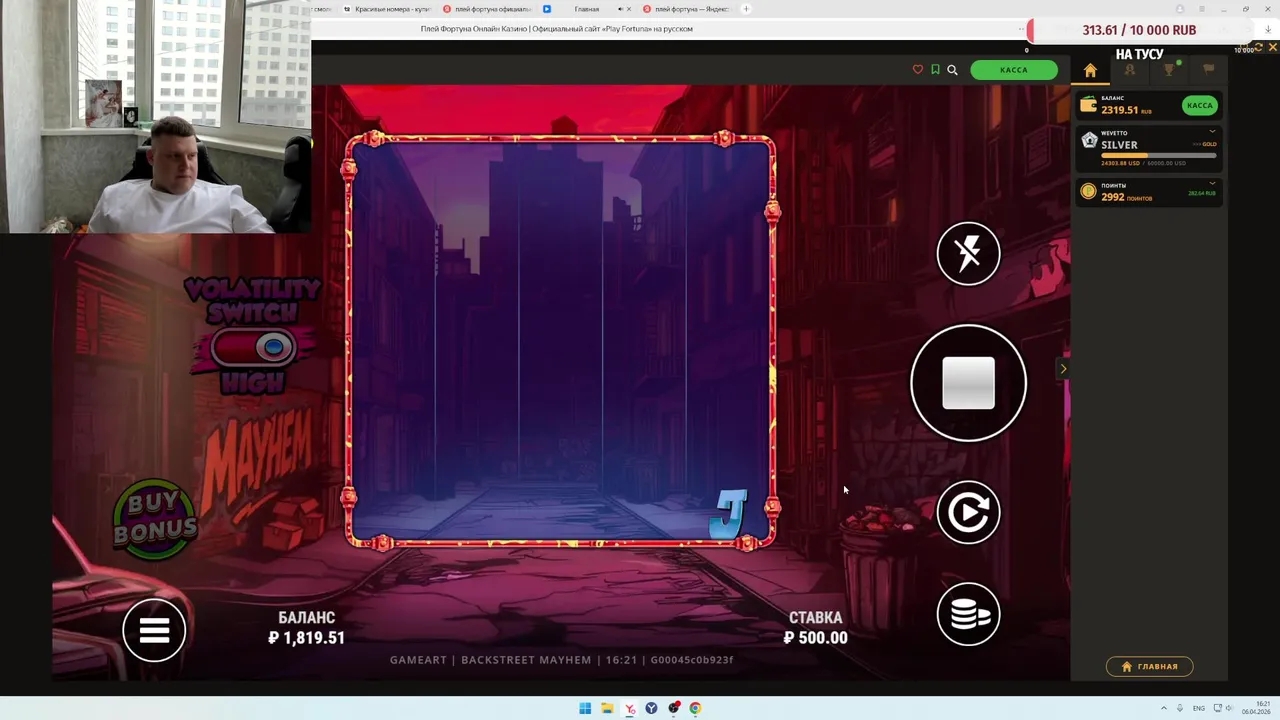The height and width of the screenshot is (720, 1280).
Task: Open a new browser tab
Action: click(x=745, y=9)
